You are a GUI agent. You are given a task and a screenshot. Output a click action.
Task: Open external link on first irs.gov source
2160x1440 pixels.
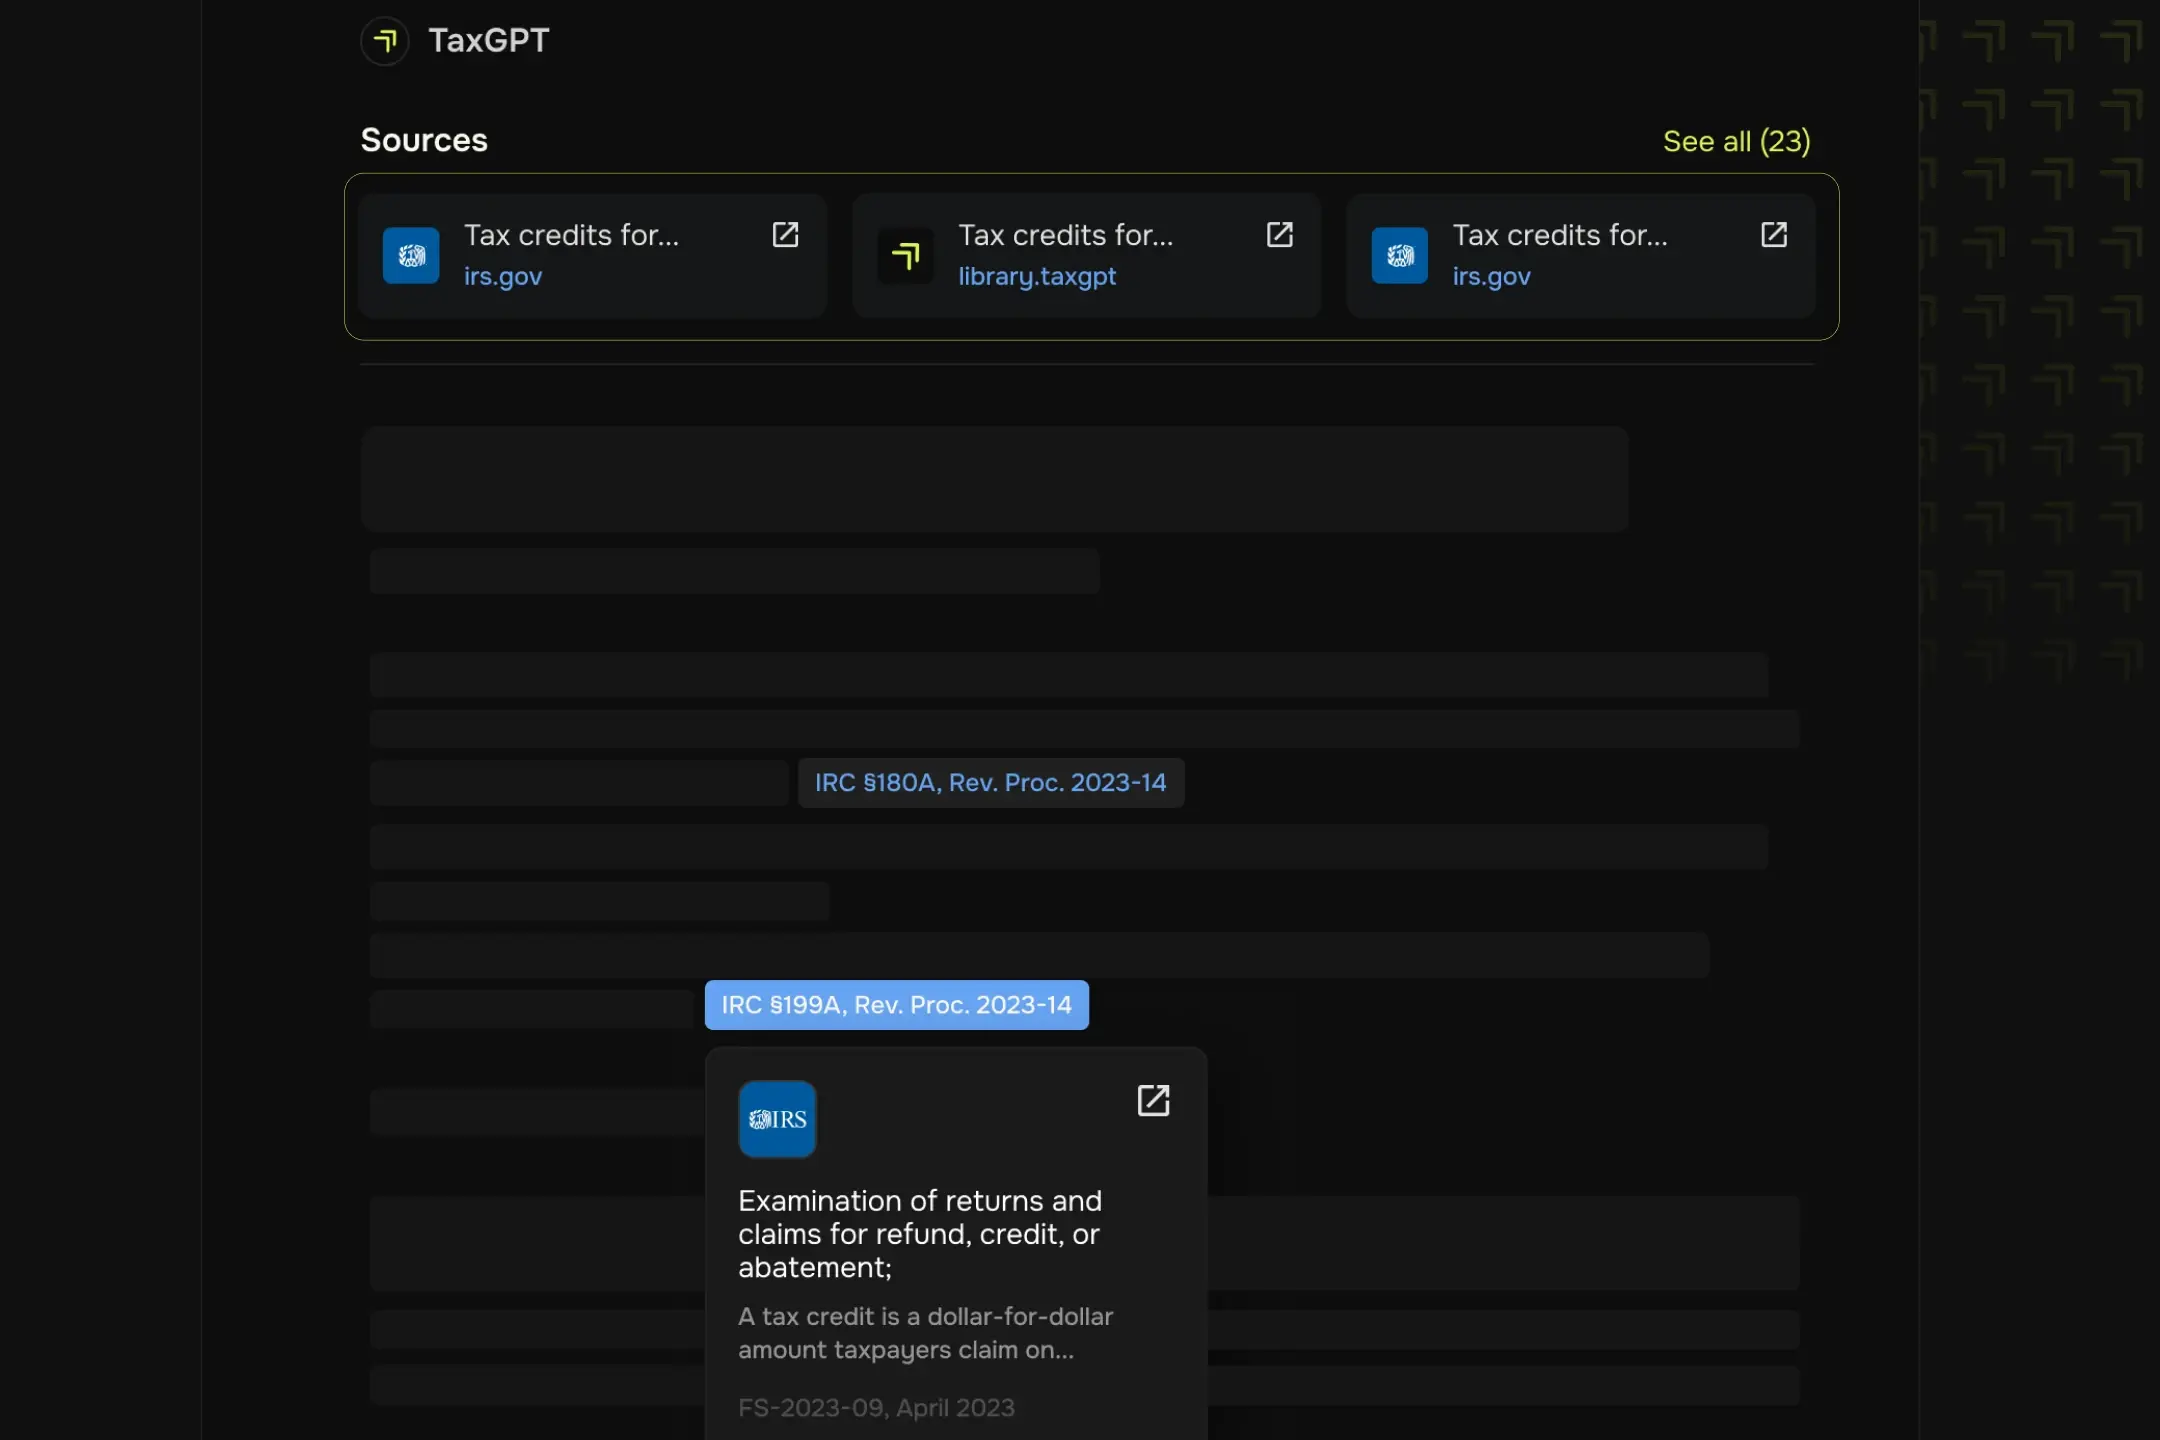(785, 235)
